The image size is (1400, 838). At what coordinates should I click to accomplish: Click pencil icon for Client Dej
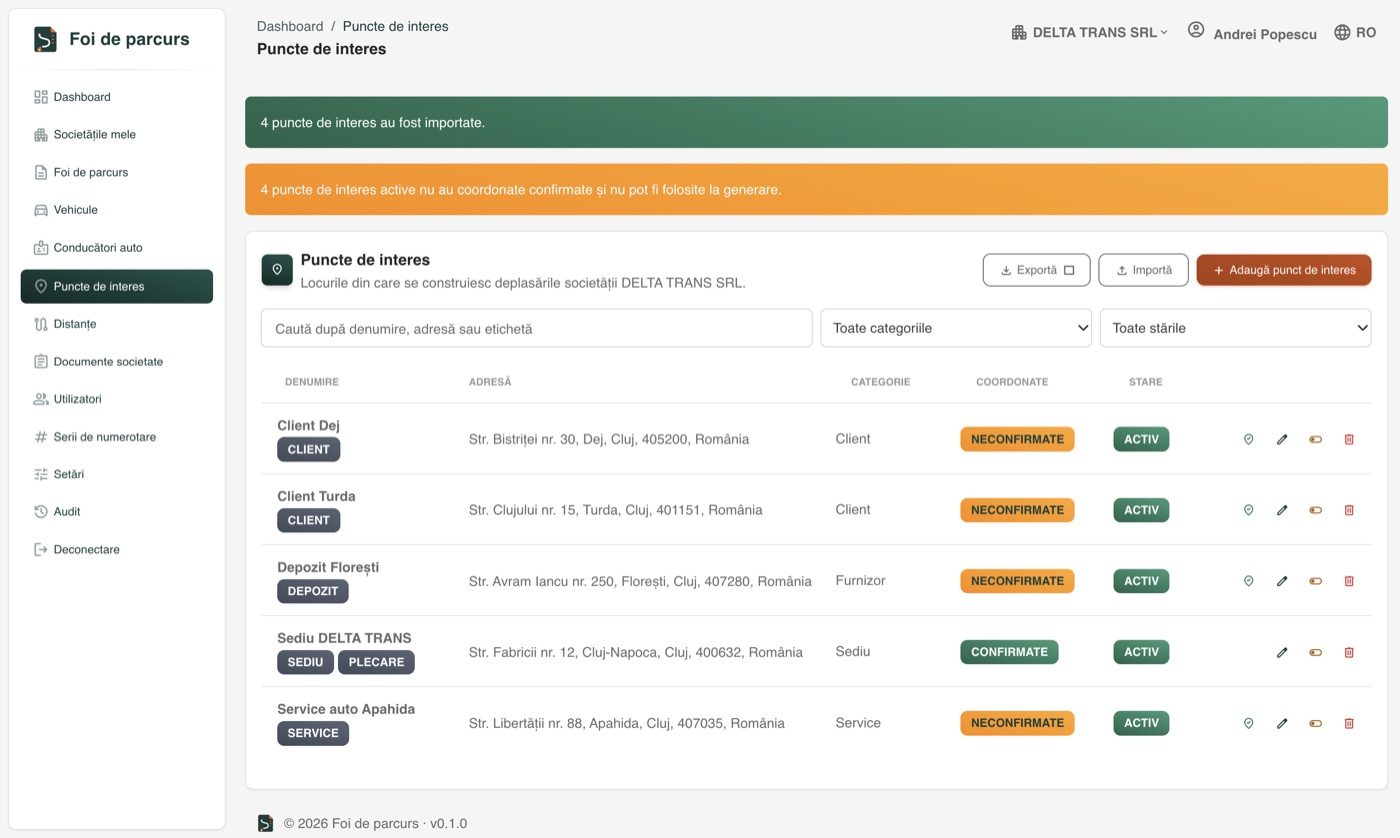pos(1282,439)
